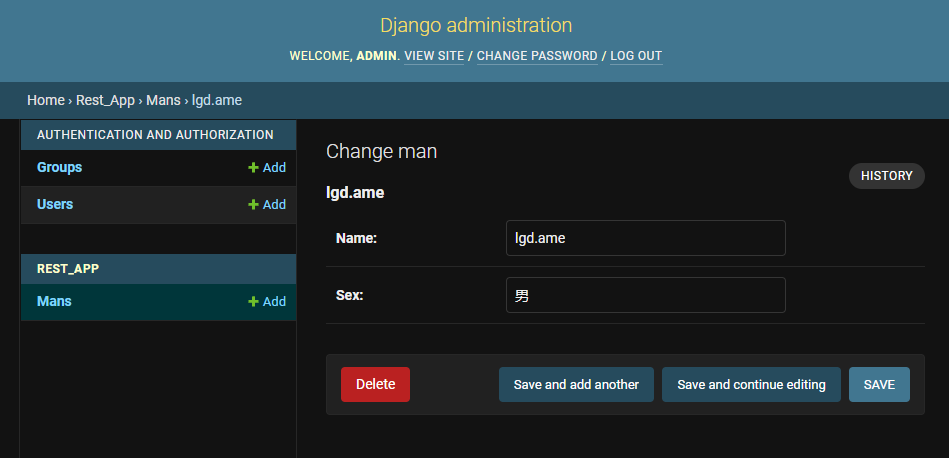949x458 pixels.
Task: View the object's History
Action: (886, 176)
